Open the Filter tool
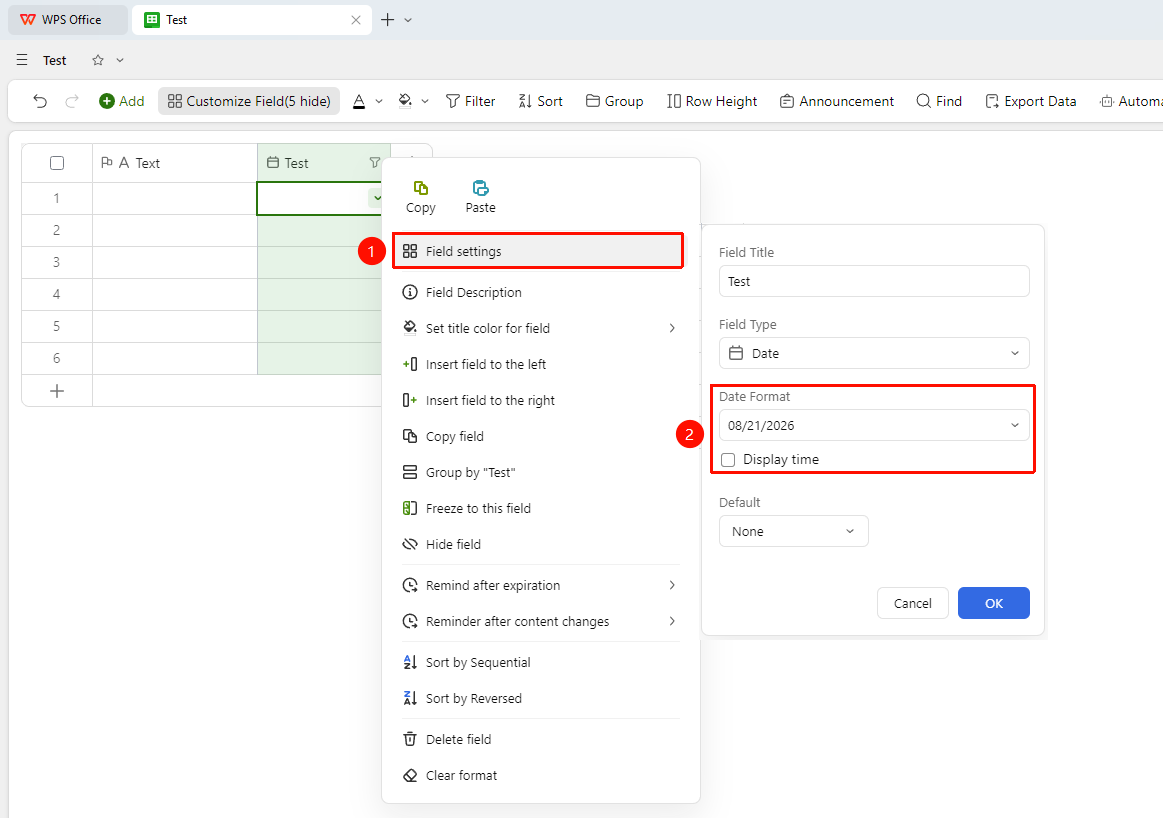The height and width of the screenshot is (818, 1163). (470, 102)
